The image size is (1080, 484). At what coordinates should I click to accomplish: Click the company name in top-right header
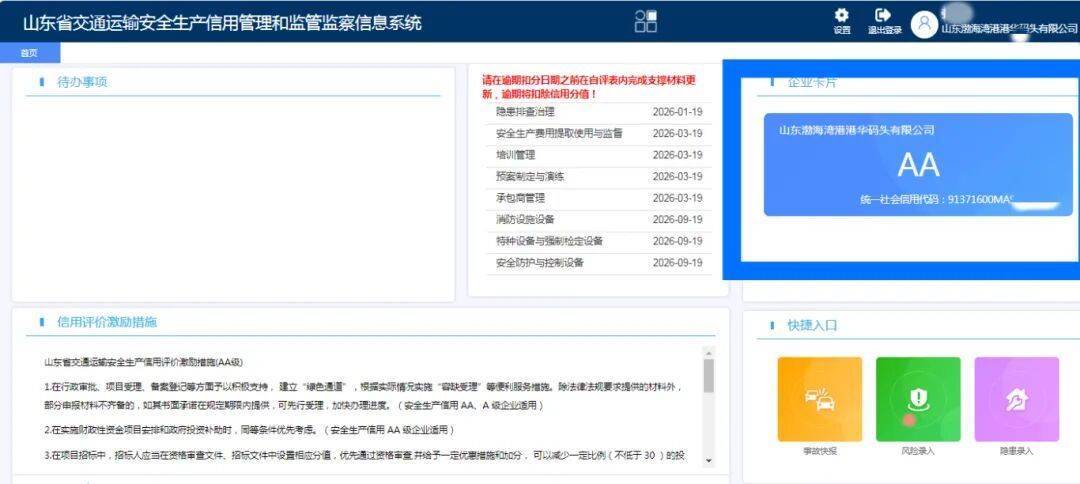tap(1009, 29)
